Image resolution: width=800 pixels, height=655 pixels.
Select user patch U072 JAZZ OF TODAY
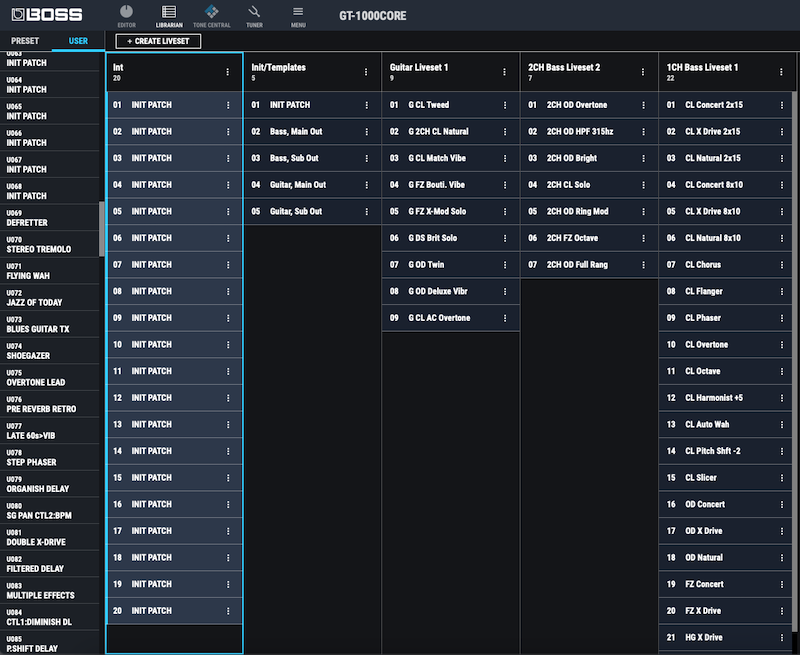point(49,297)
